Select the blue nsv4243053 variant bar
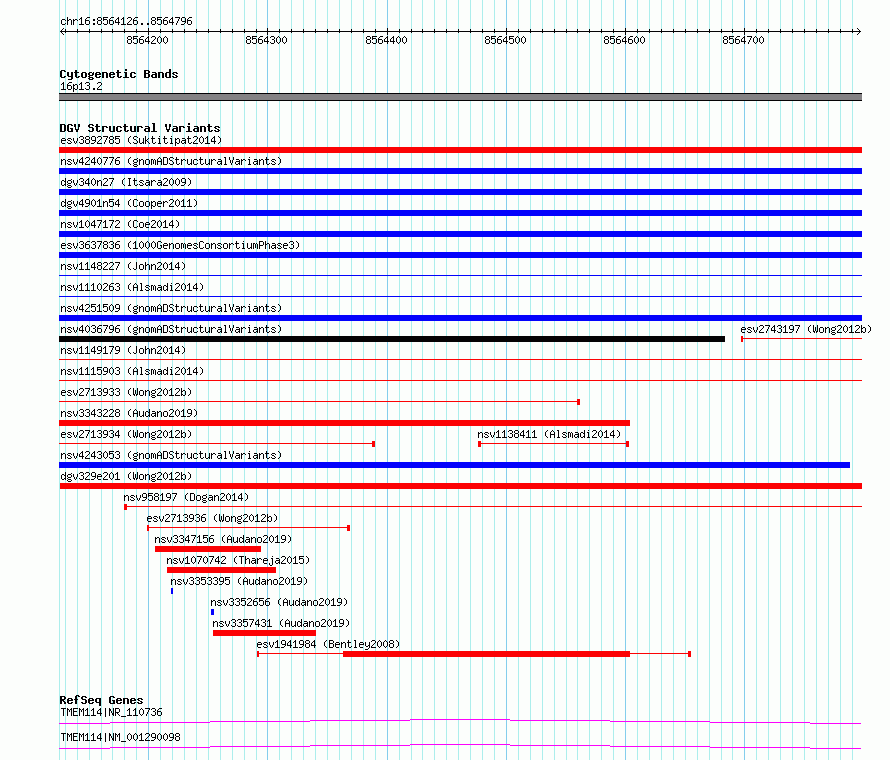This screenshot has width=890, height=760. (x=454, y=465)
